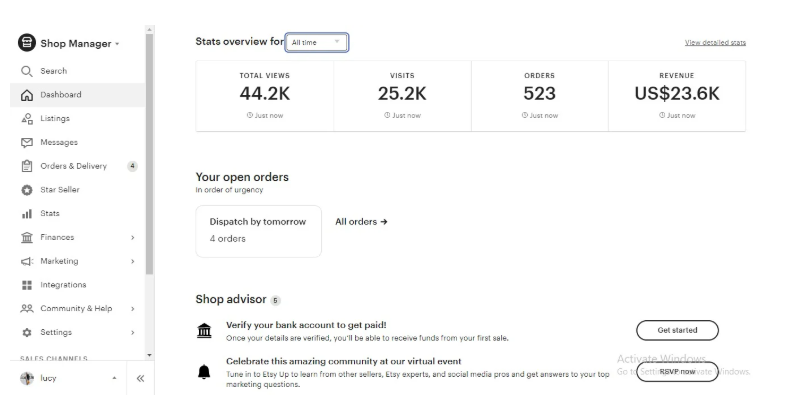Open Listings from the sidebar
Screen dimensions: 808x395
click(x=77, y=118)
